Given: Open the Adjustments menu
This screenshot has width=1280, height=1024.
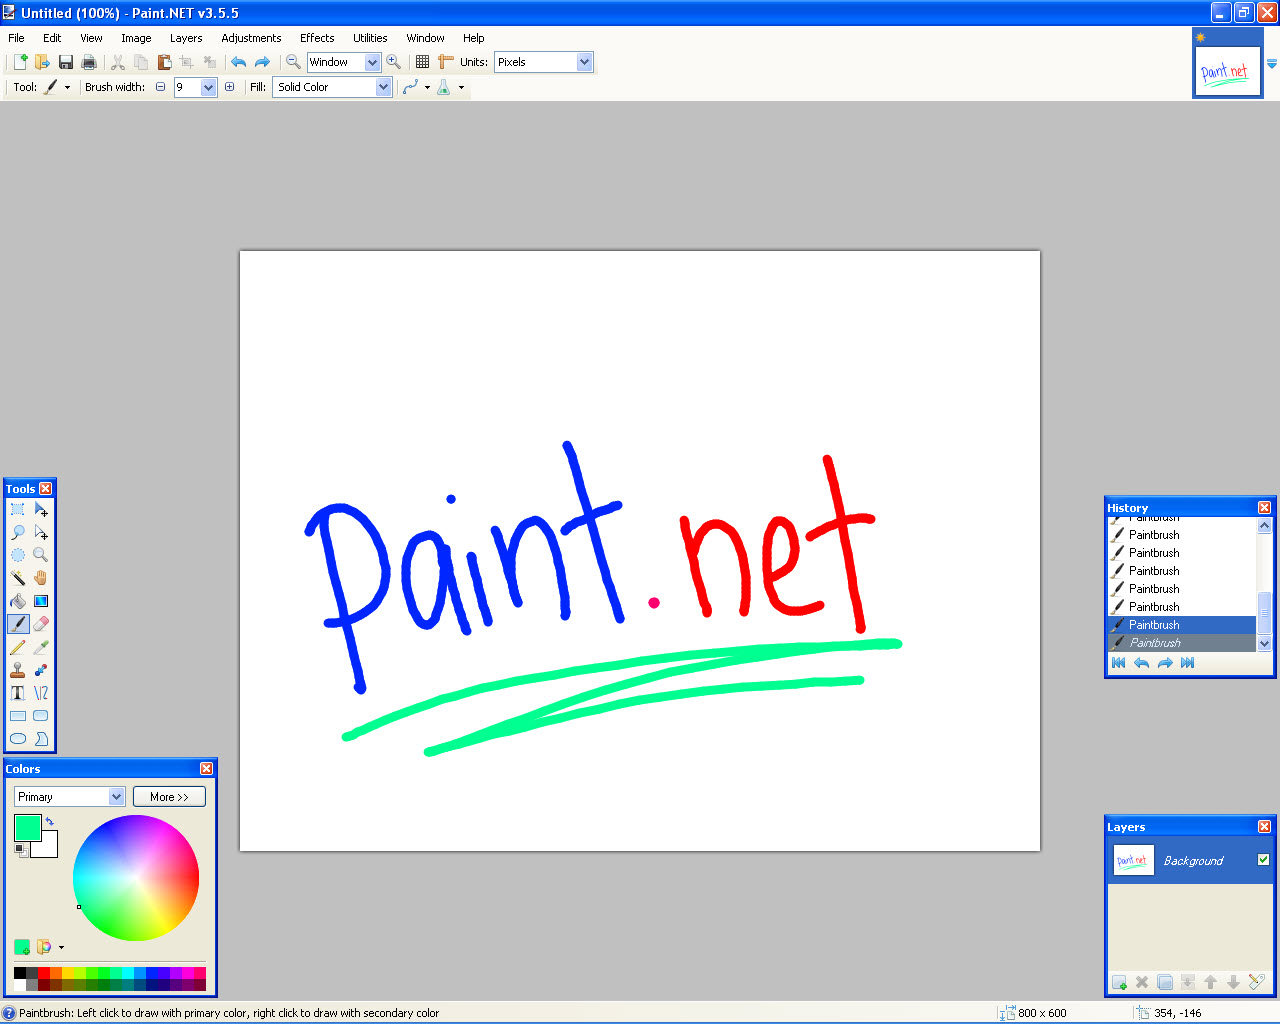Looking at the screenshot, I should coord(251,38).
